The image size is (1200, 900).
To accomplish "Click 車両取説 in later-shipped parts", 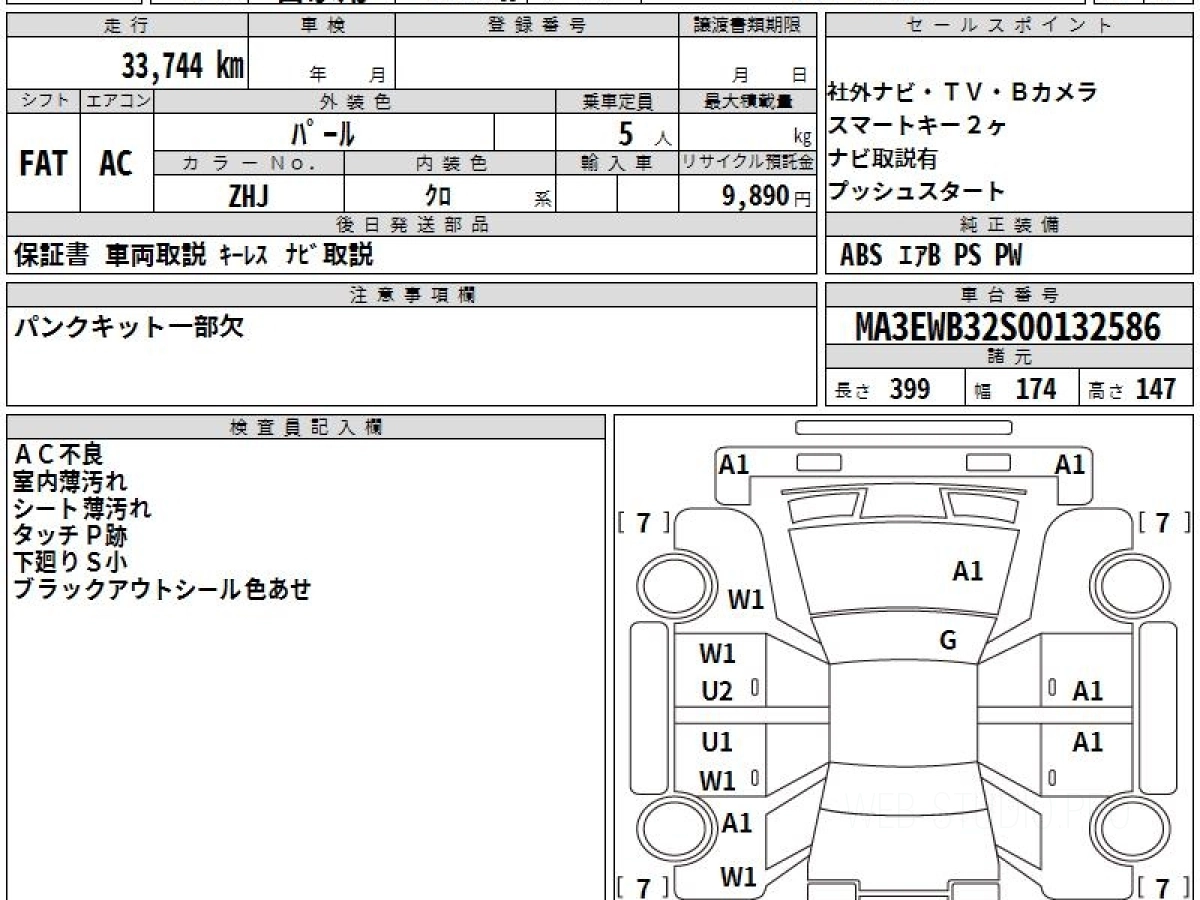I will click(155, 255).
